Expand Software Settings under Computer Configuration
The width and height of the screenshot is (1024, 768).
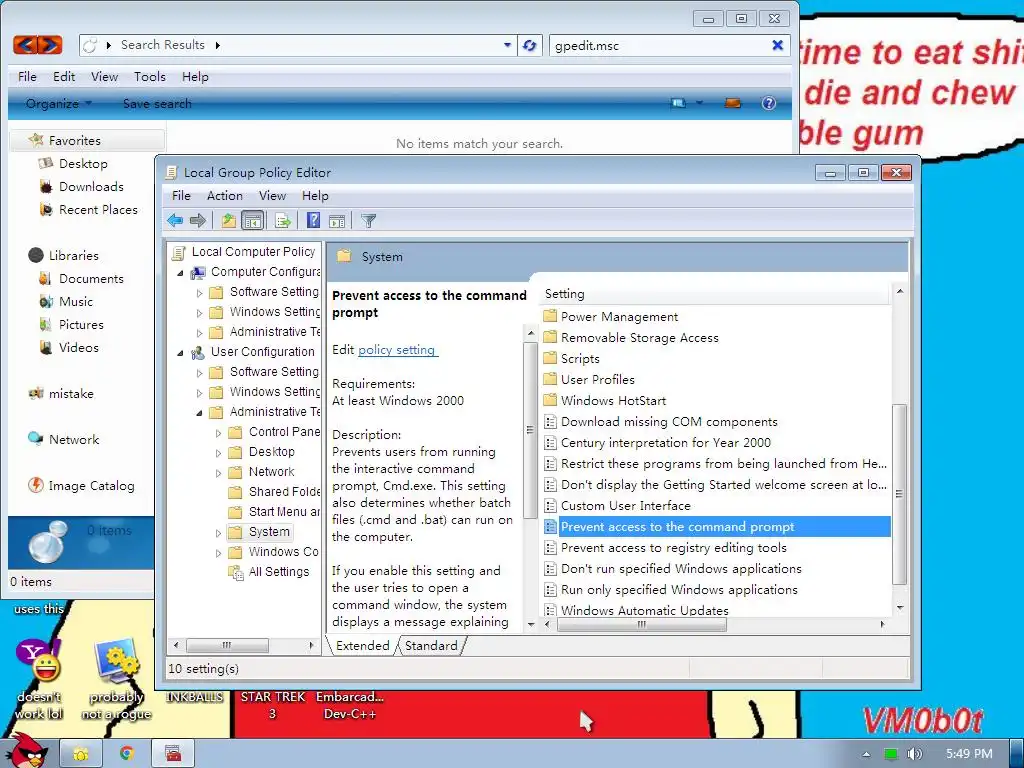pos(200,293)
